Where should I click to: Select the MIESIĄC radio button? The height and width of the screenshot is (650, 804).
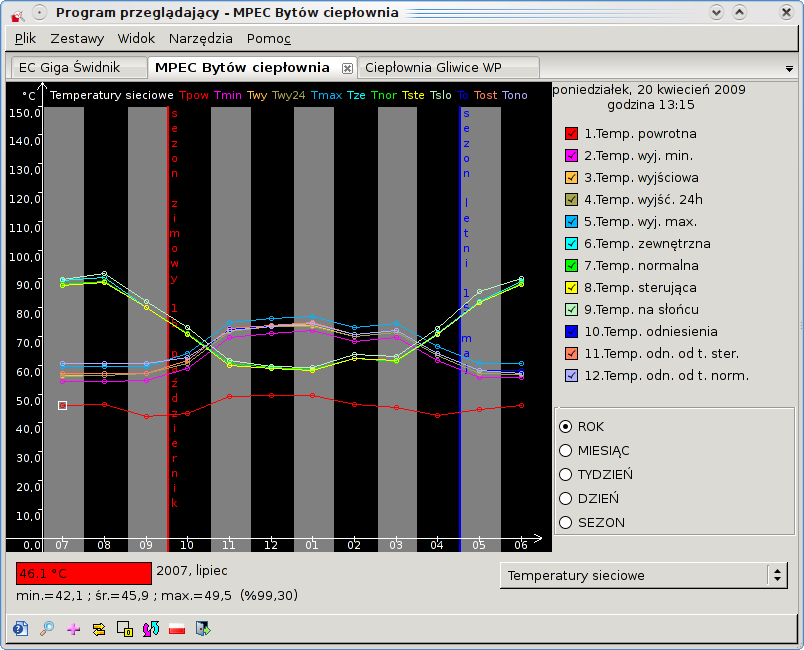(x=566, y=451)
